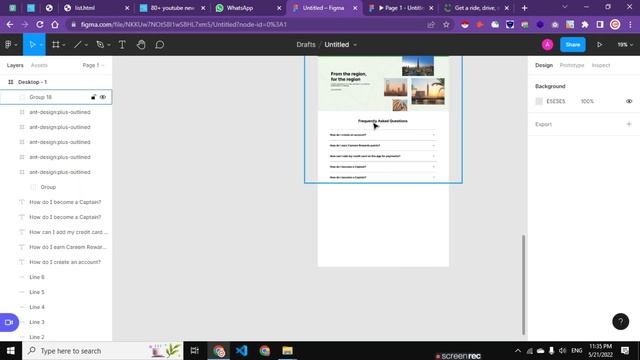Image resolution: width=640 pixels, height=360 pixels.
Task: Open the browser extensions puzzle icon
Action: pyautogui.click(x=585, y=24)
